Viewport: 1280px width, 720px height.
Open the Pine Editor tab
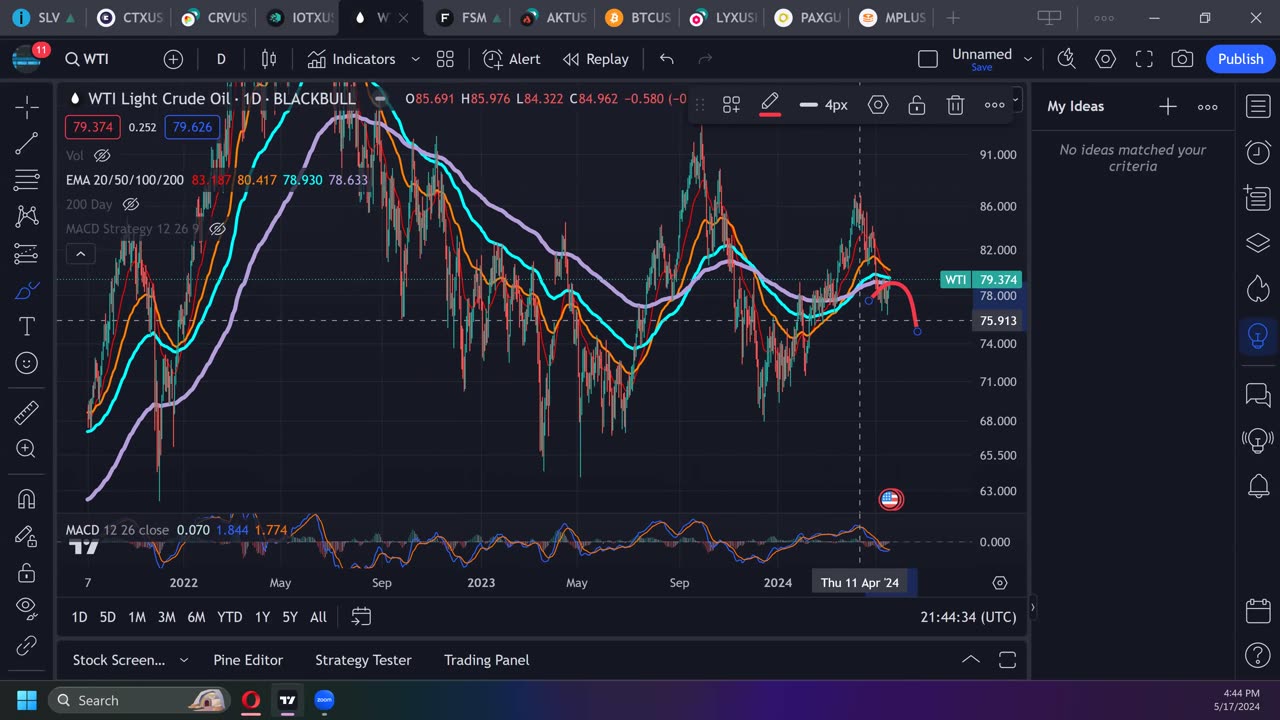(x=248, y=660)
